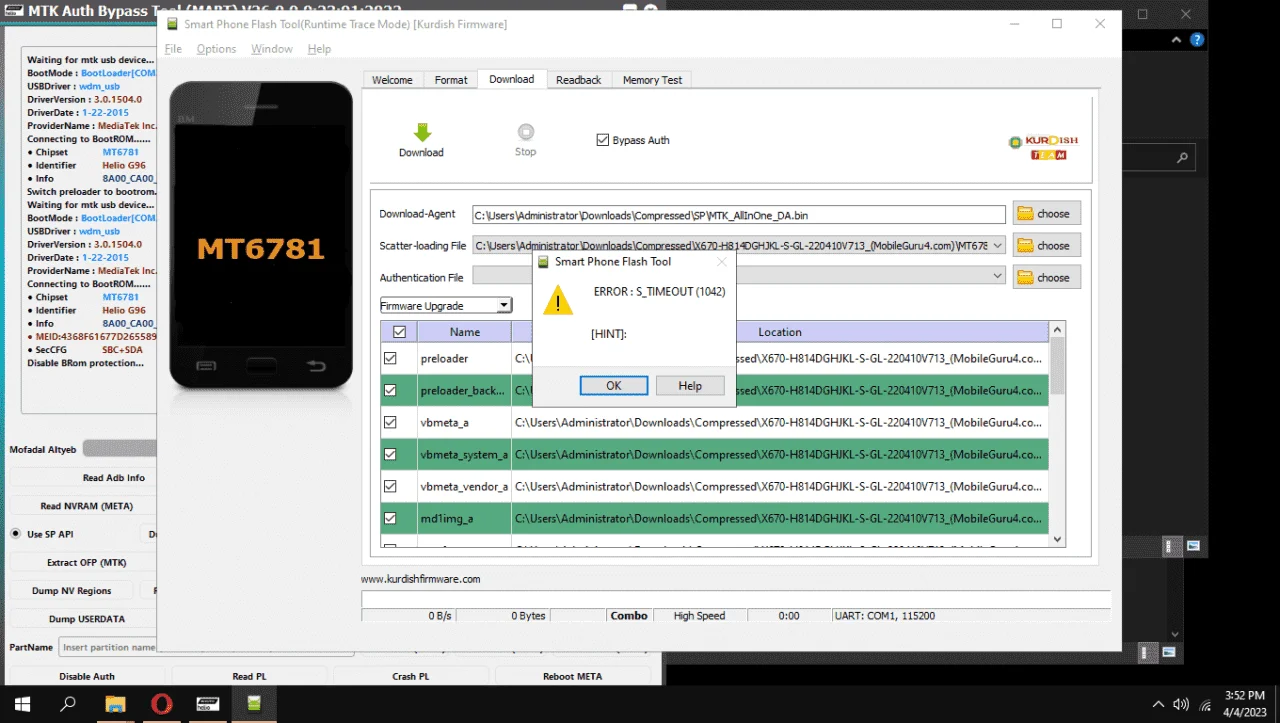Click the Reboot META button
This screenshot has height=723, width=1280.
pos(573,676)
